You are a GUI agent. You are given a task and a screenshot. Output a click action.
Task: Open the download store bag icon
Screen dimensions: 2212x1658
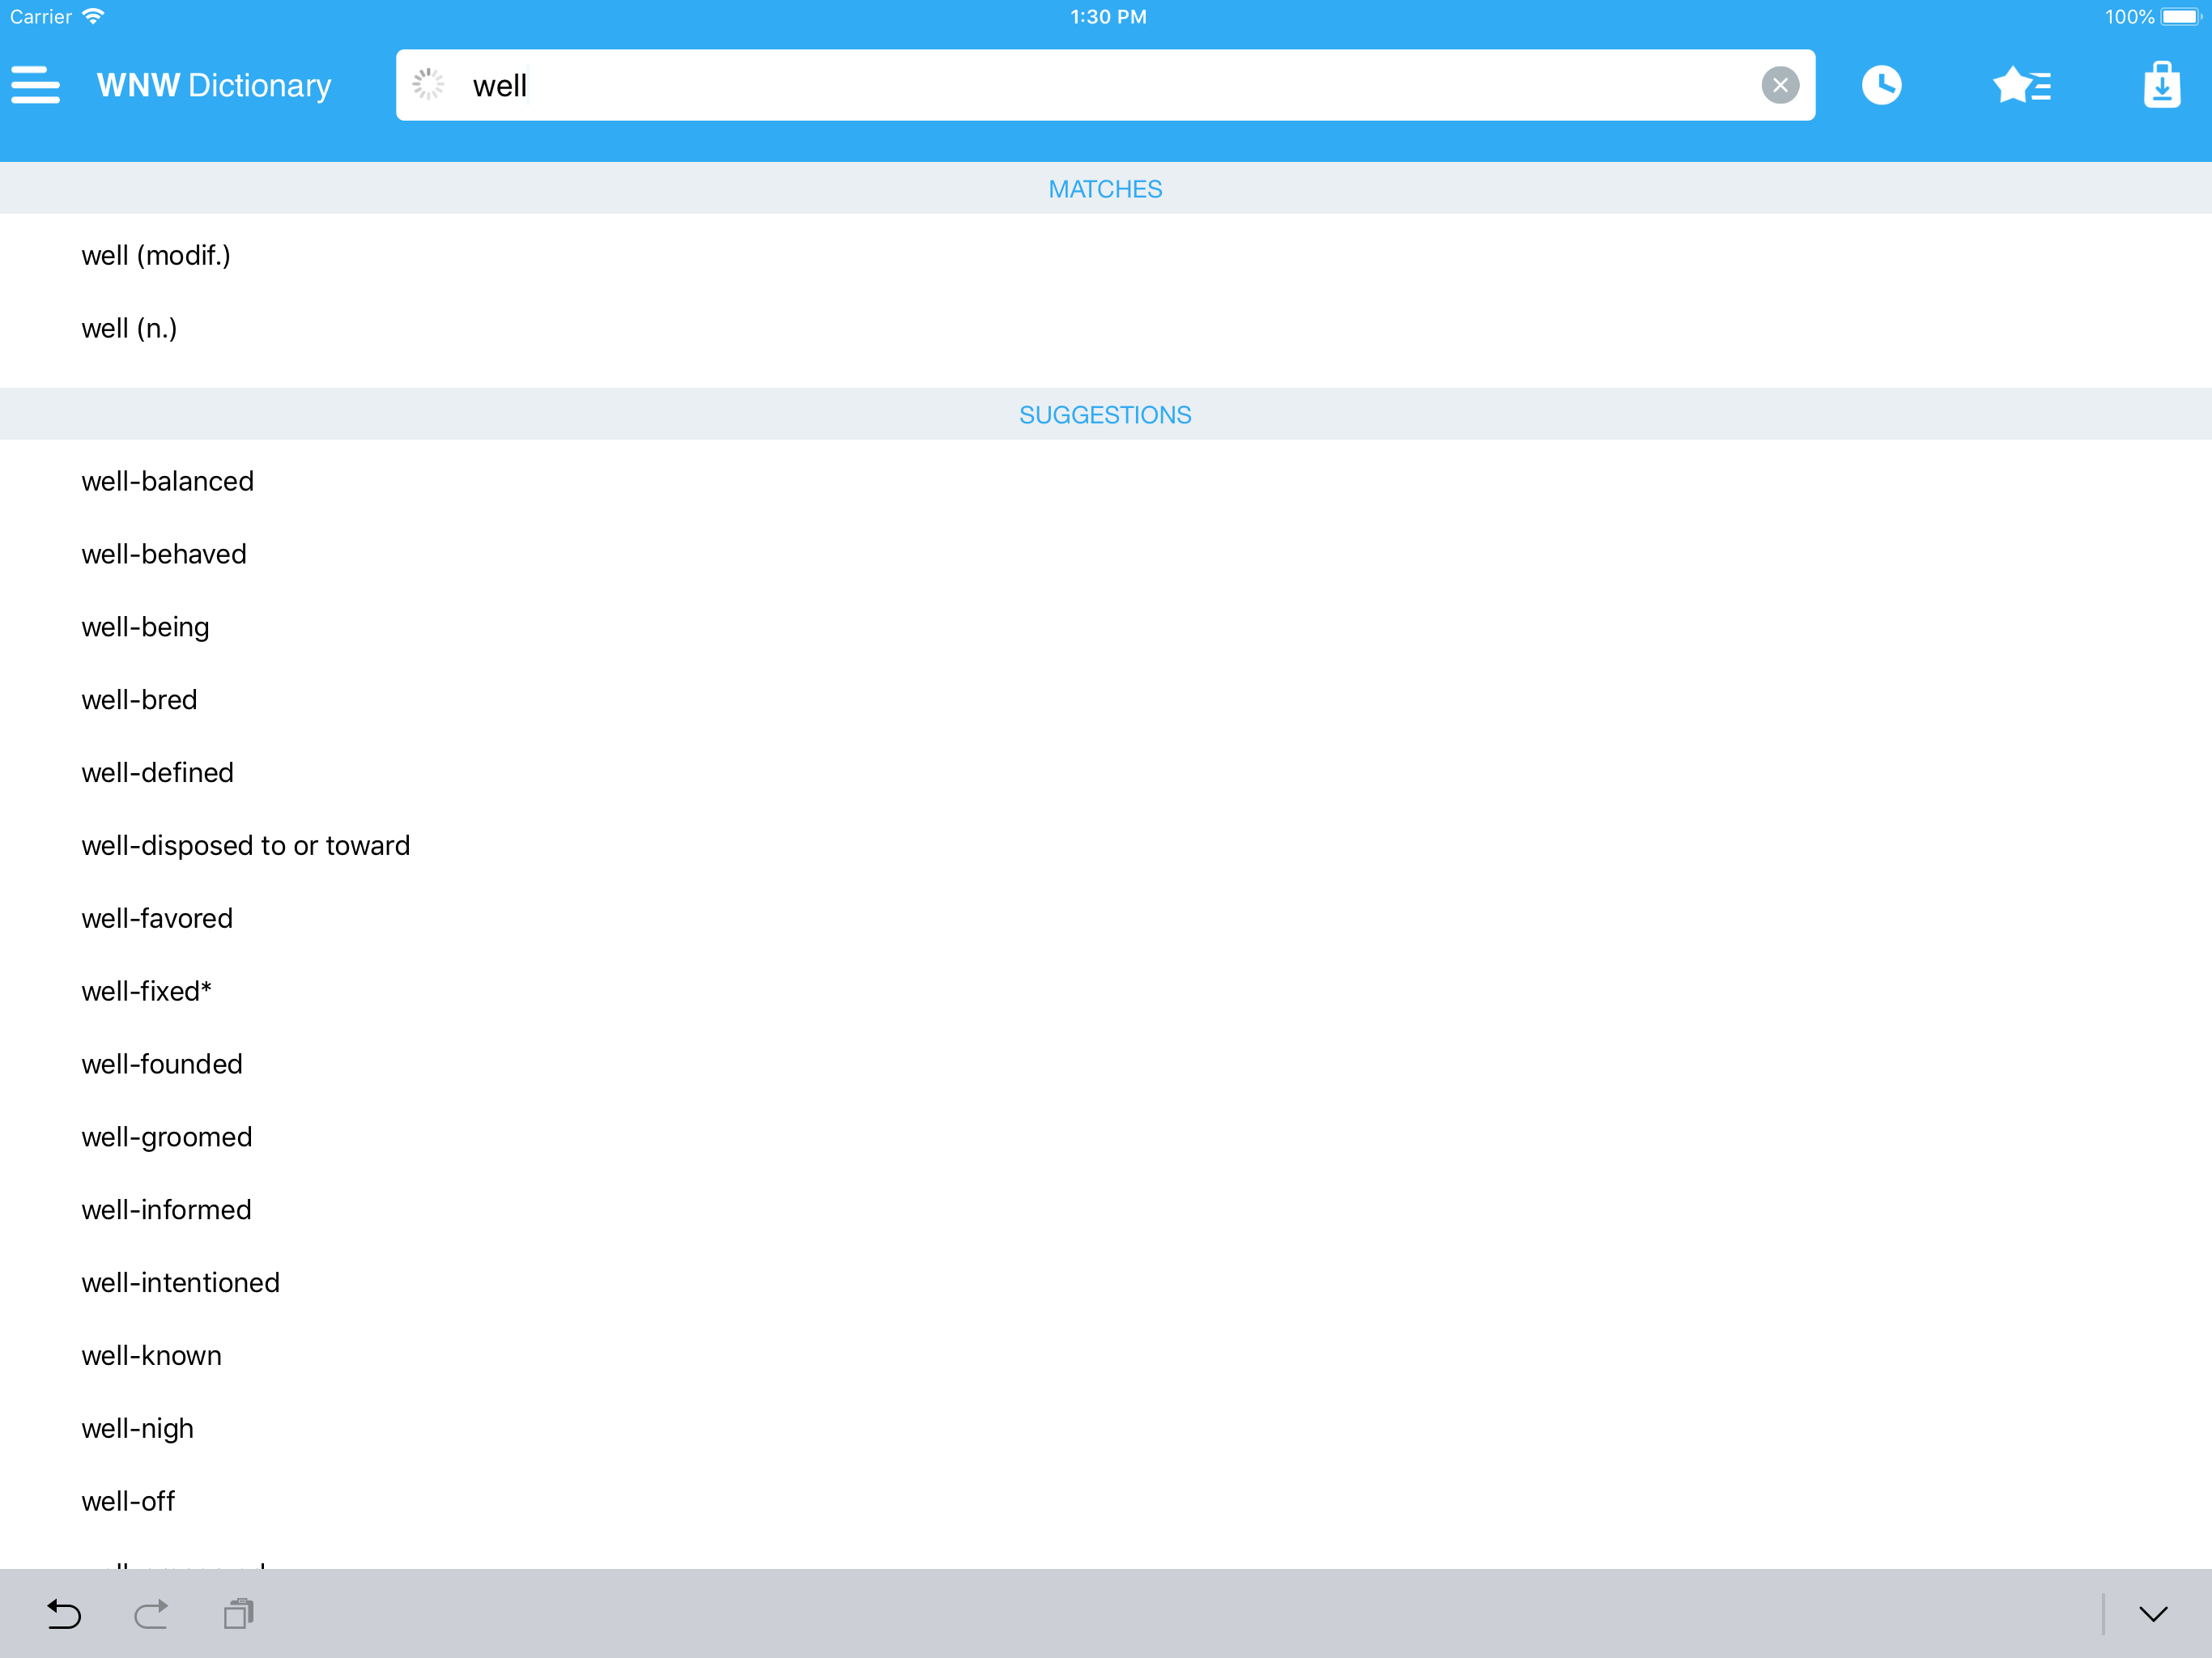(x=2161, y=85)
